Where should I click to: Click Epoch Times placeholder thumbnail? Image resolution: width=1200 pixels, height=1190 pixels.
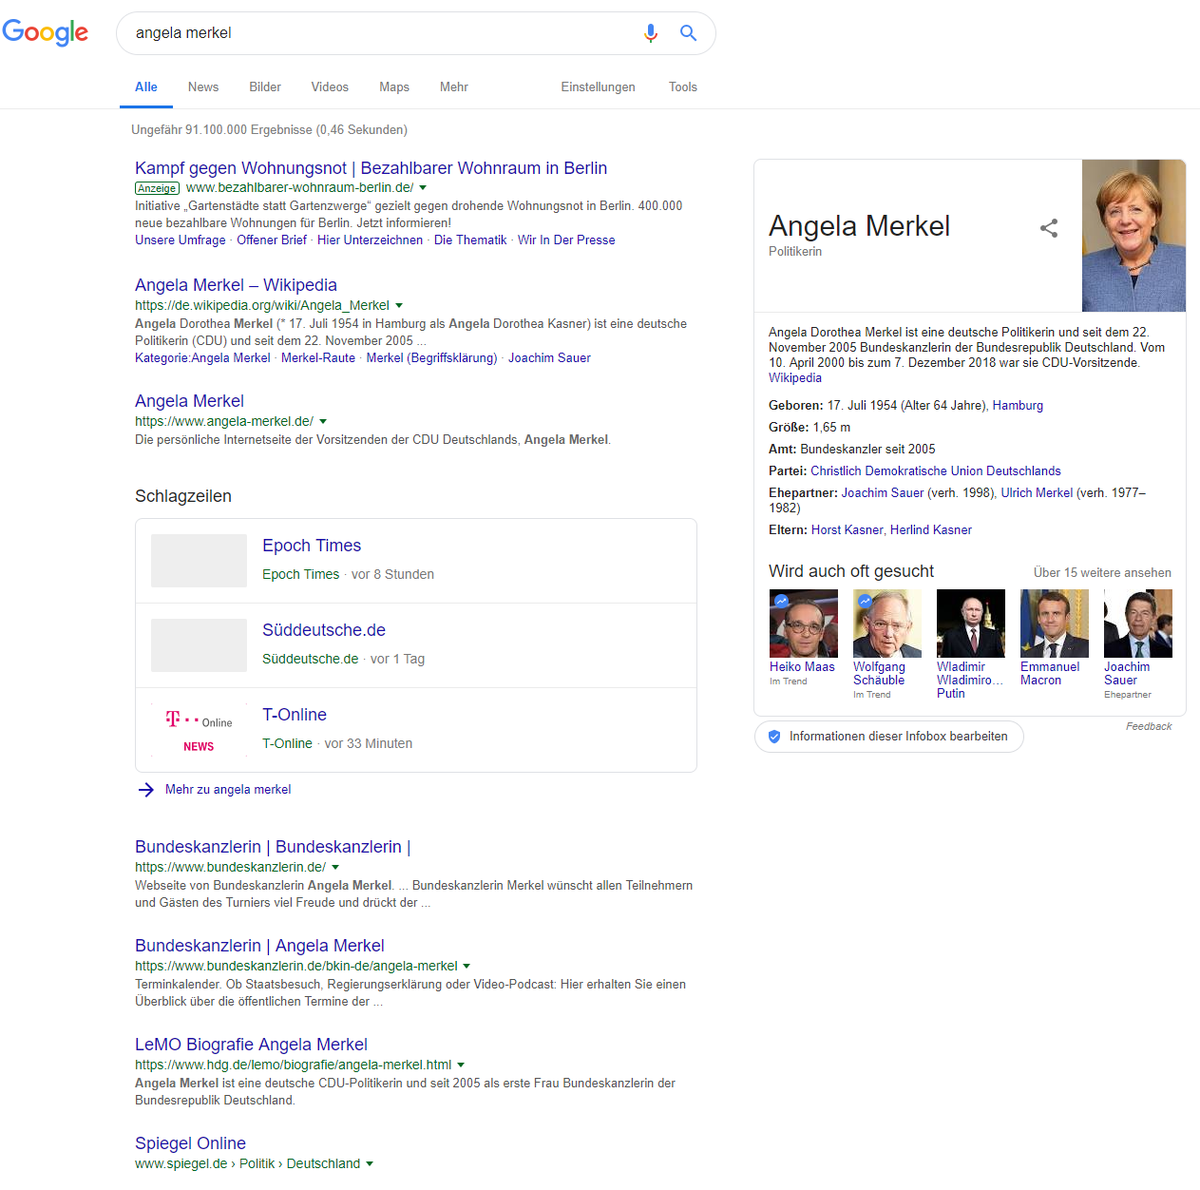[x=199, y=560]
